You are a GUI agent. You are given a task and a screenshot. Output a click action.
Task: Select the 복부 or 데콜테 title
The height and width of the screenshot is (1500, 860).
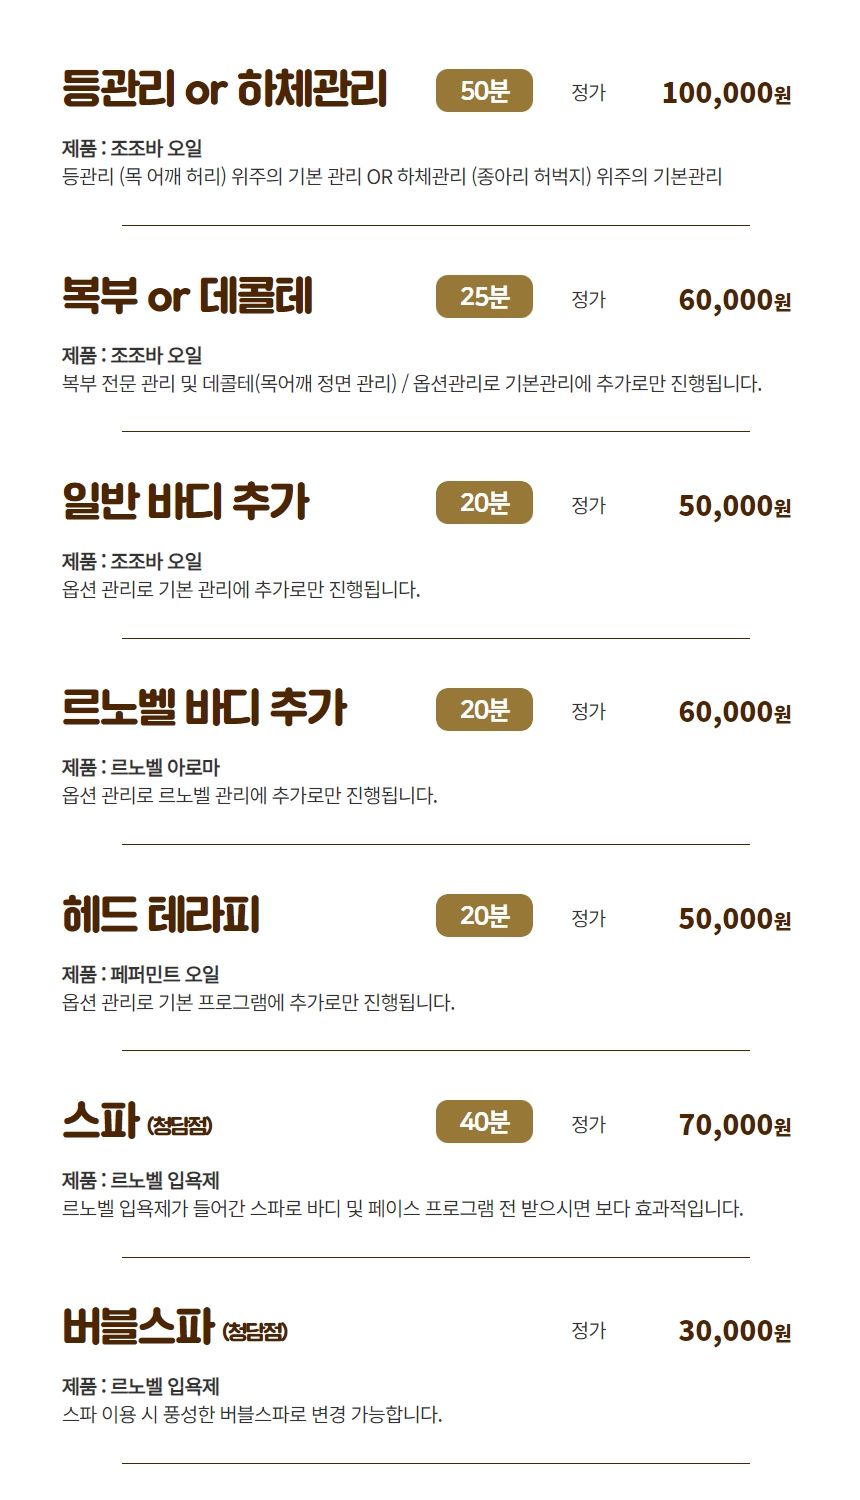tap(187, 297)
